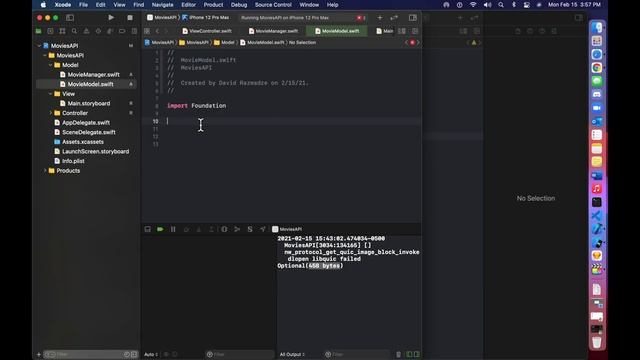The image size is (640, 360).
Task: Go back in editor history
Action: pos(157,31)
